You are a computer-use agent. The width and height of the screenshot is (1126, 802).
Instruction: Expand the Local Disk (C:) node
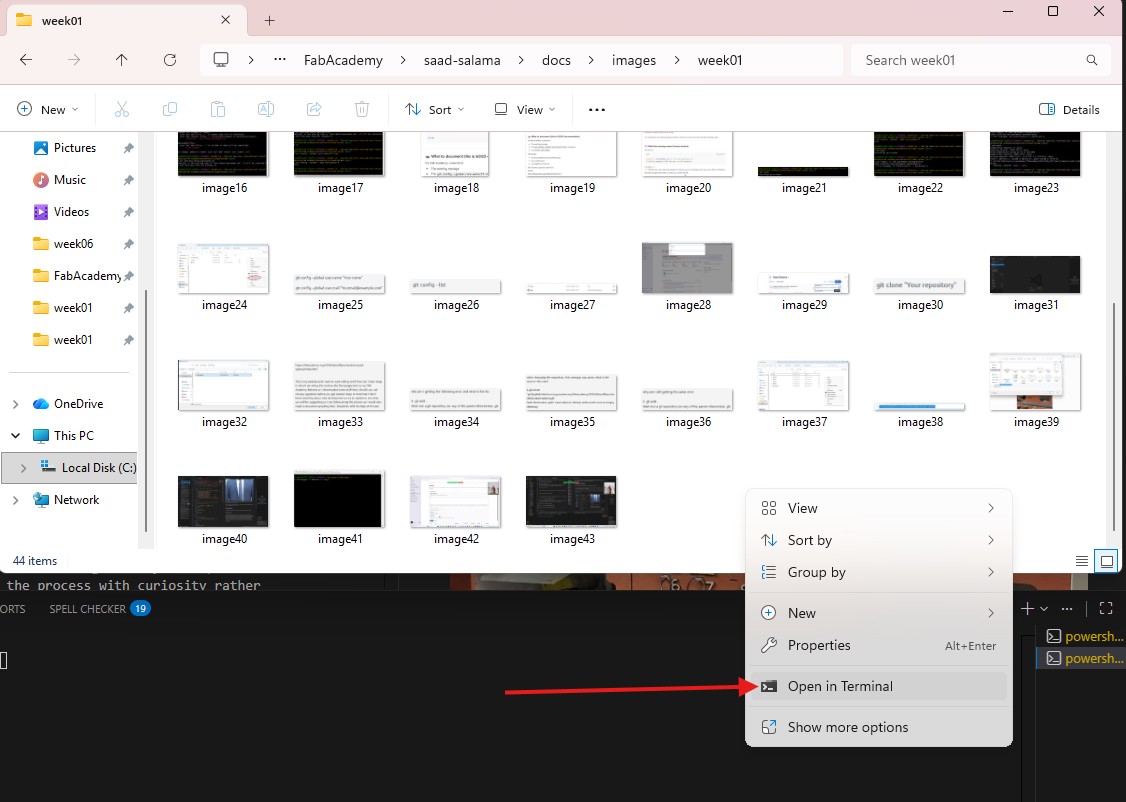click(24, 468)
